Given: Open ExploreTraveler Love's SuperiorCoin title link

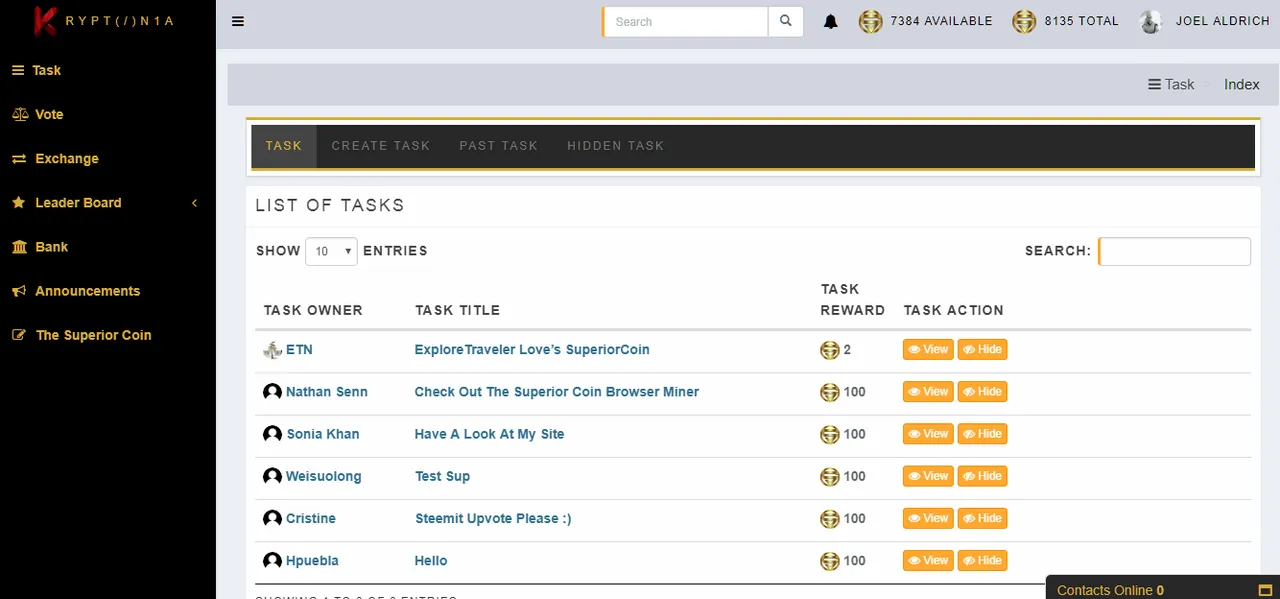Looking at the screenshot, I should tap(532, 350).
